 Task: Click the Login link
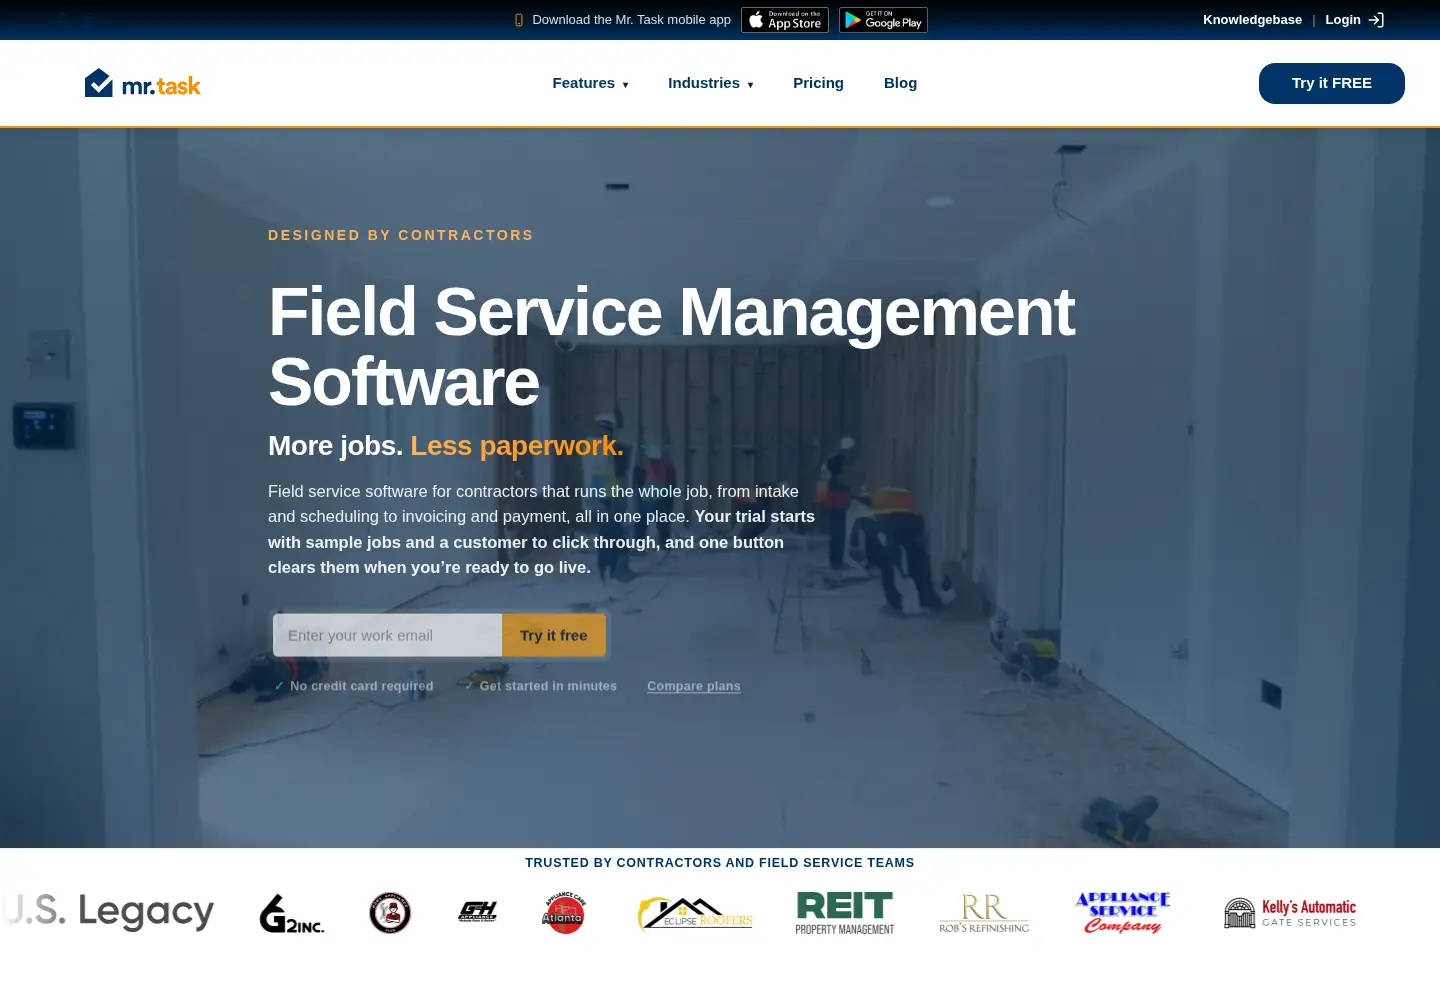click(x=1343, y=20)
